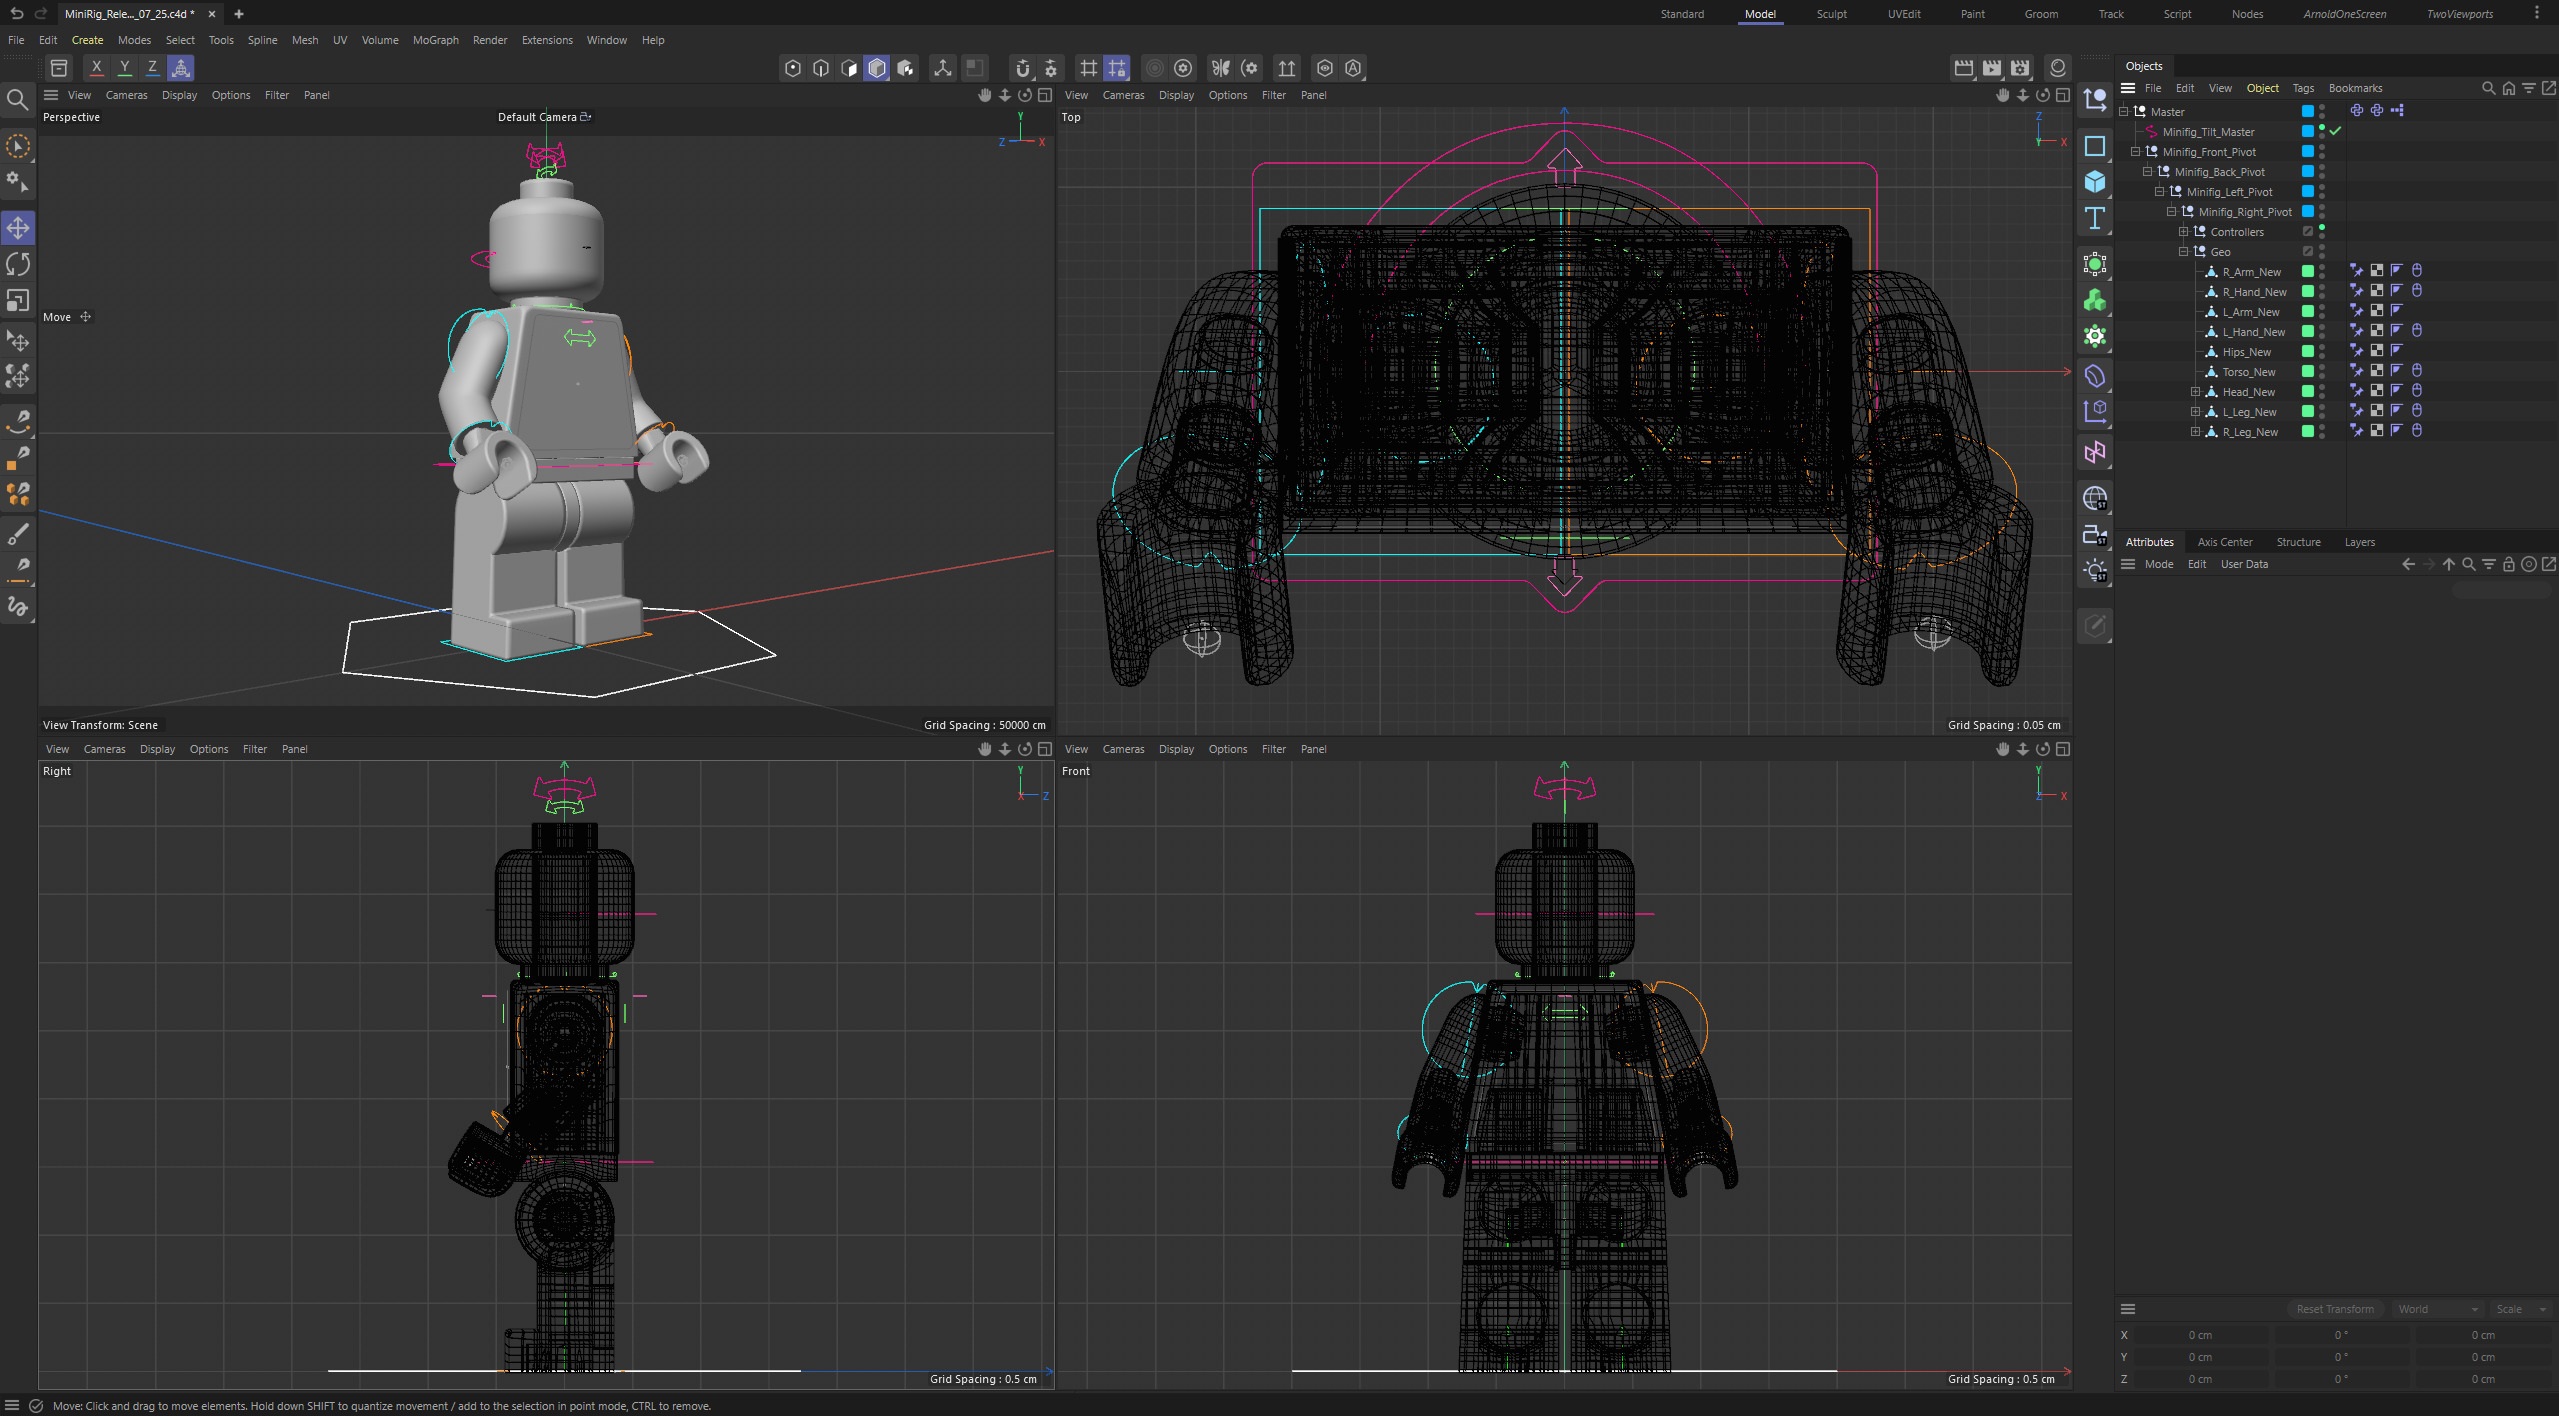Select the Brush paint tool in left toolbar
This screenshot has height=1416, width=2559.
coord(18,533)
